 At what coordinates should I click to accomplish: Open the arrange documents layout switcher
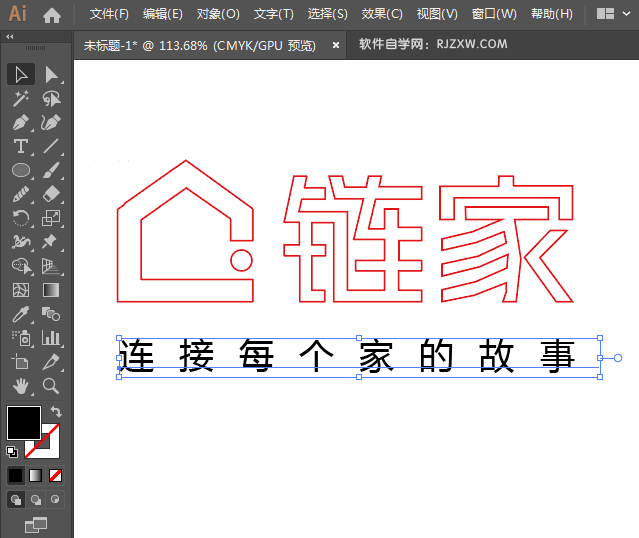point(605,14)
